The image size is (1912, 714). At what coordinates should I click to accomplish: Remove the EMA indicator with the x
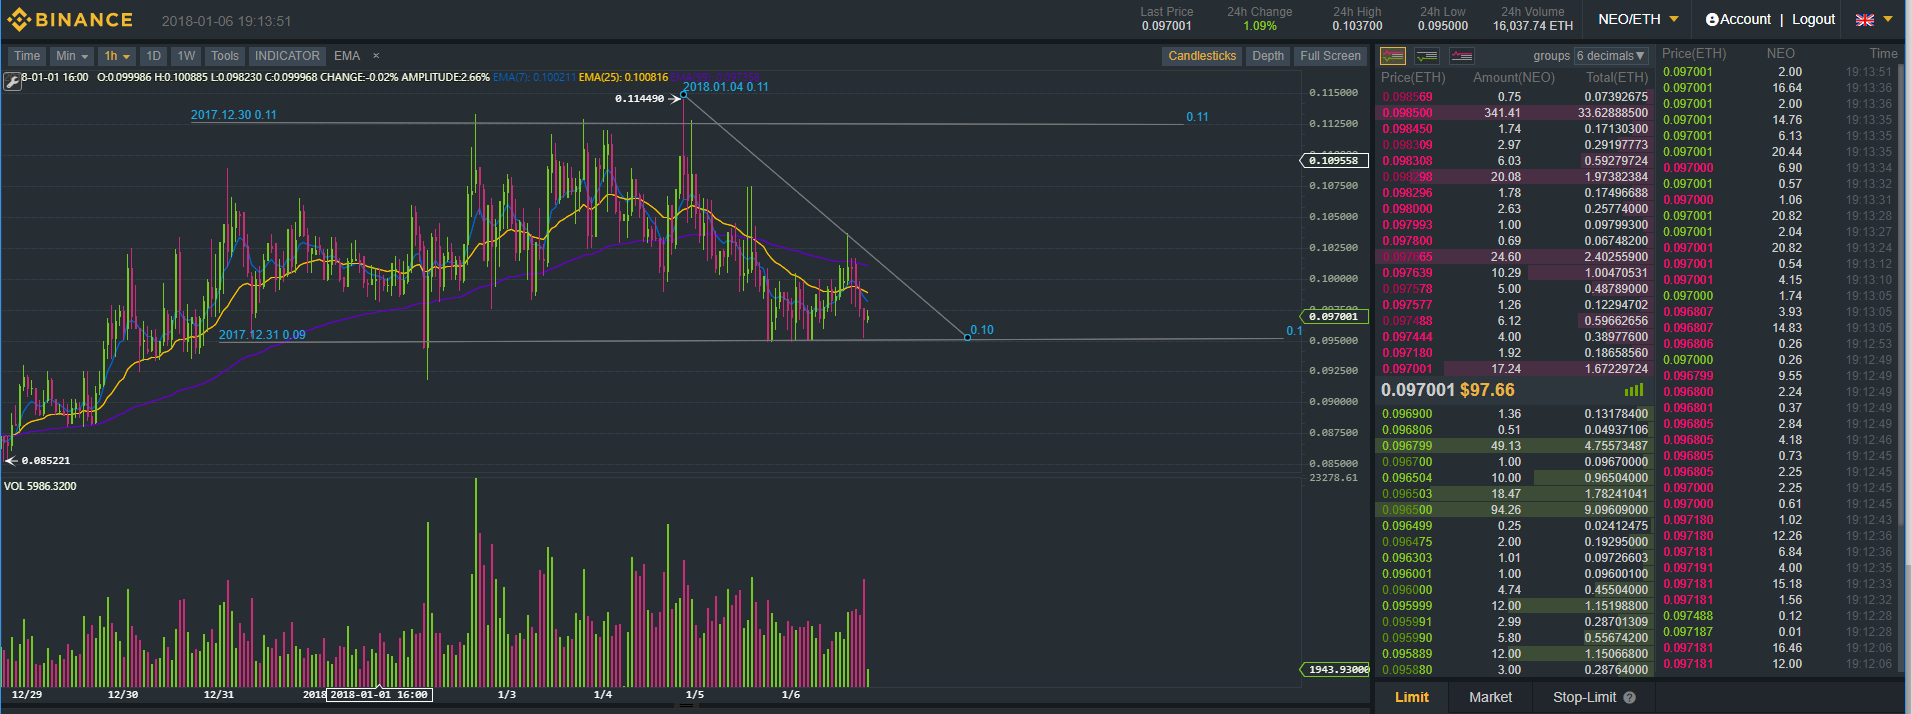(x=376, y=56)
